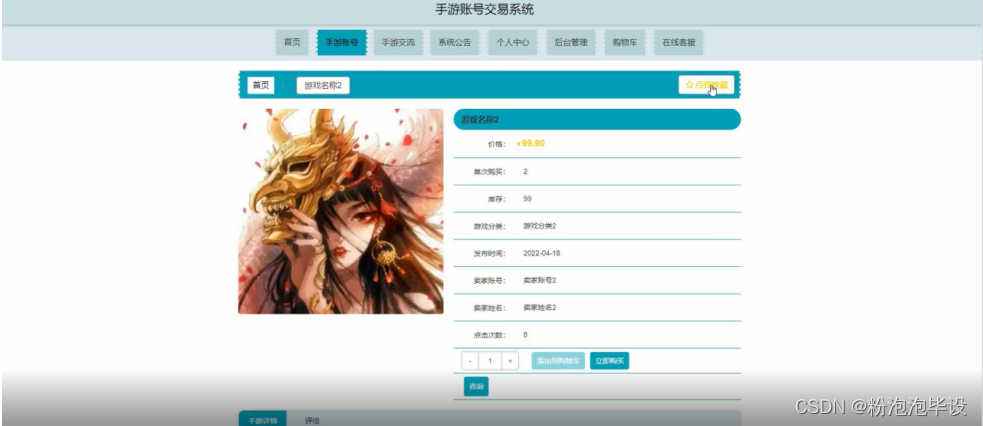Click the 卖家姓名2 value

pos(539,308)
